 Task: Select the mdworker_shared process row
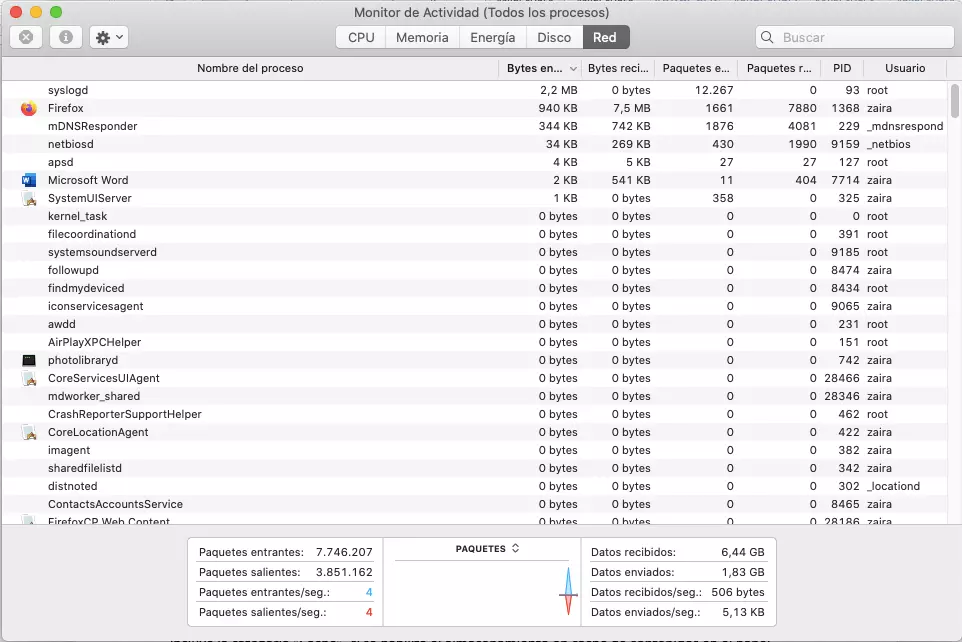pos(475,396)
